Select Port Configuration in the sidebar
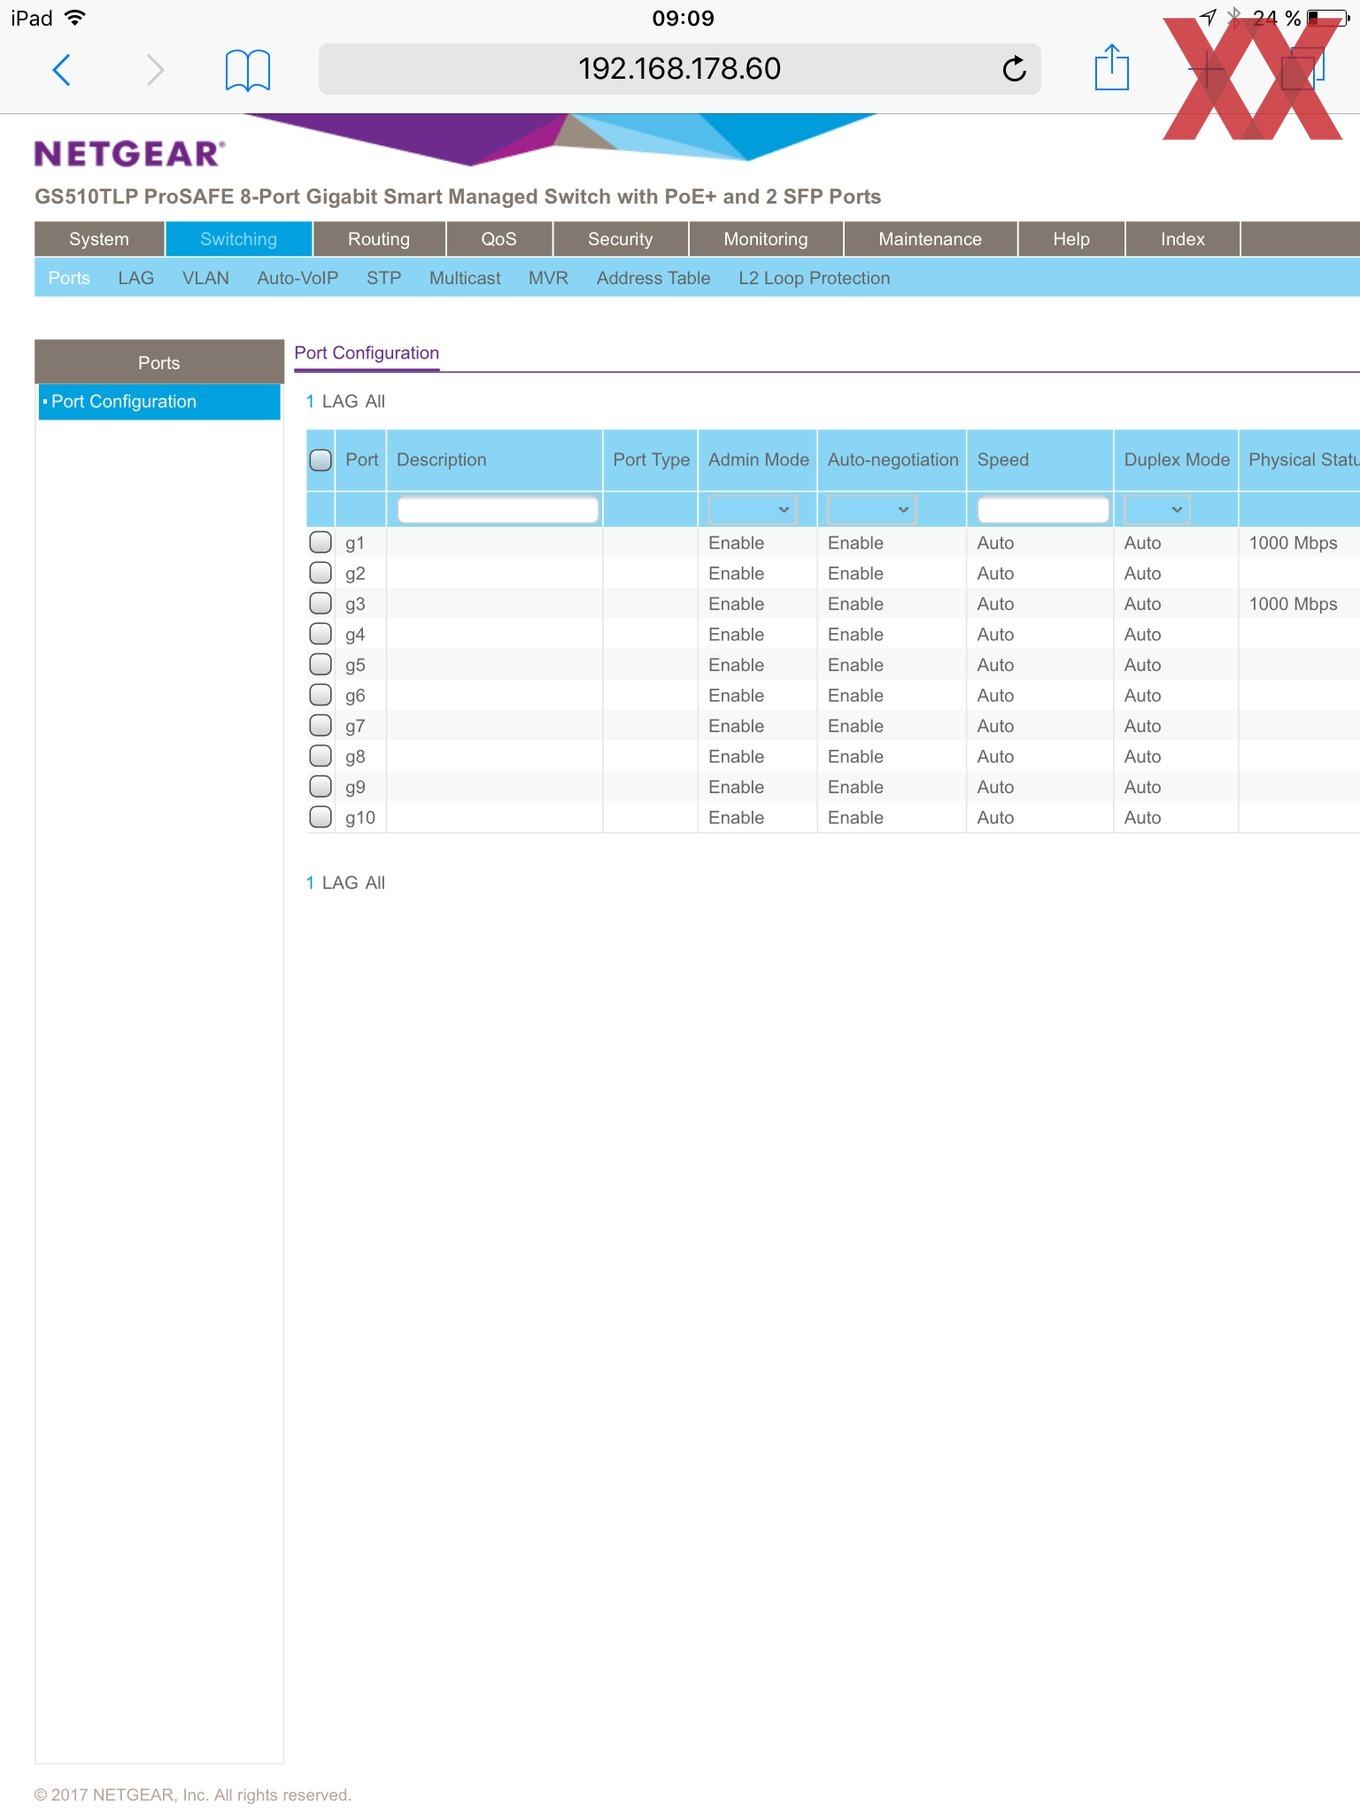1360x1813 pixels. (x=159, y=401)
